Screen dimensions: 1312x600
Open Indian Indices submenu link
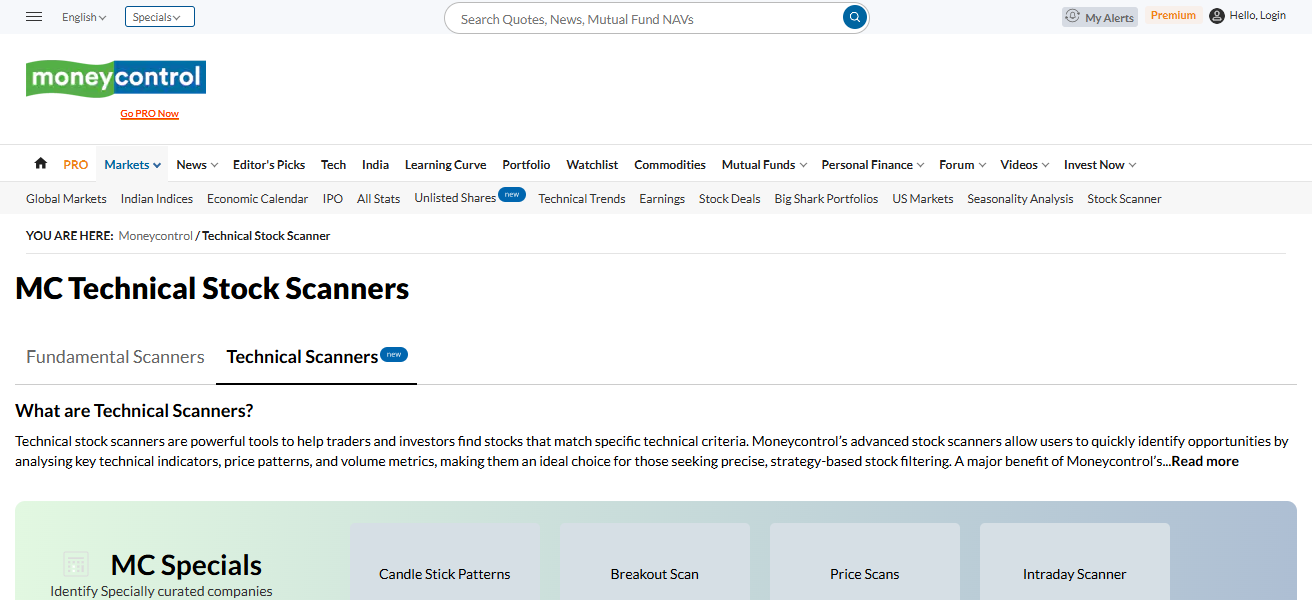pos(157,199)
